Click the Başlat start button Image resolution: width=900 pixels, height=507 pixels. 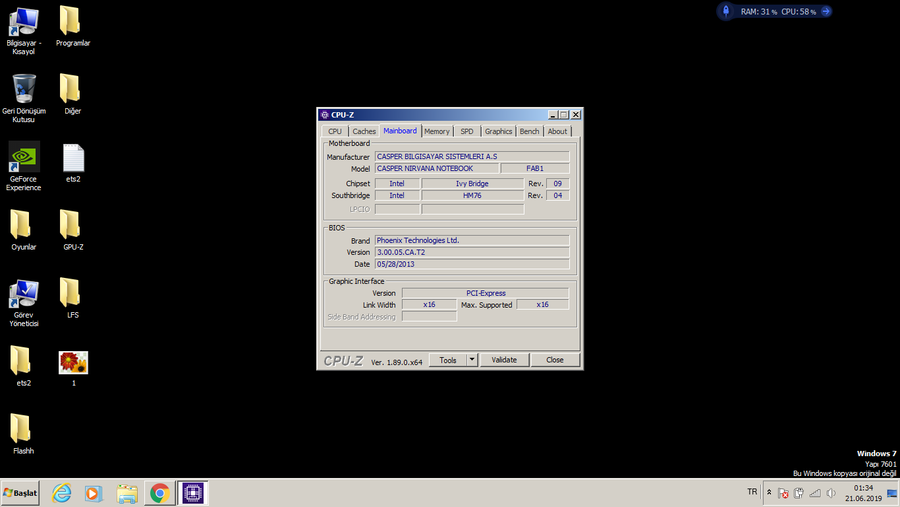point(20,493)
